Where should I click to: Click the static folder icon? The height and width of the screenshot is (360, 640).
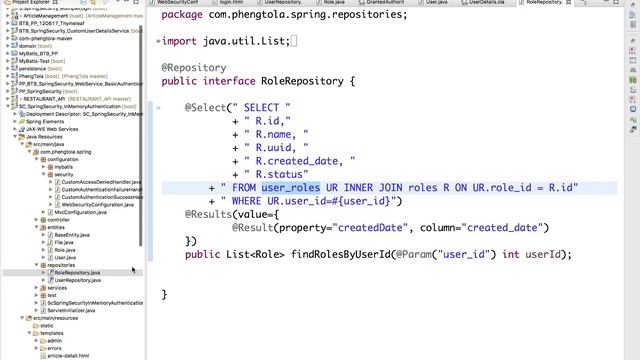pyautogui.click(x=36, y=326)
